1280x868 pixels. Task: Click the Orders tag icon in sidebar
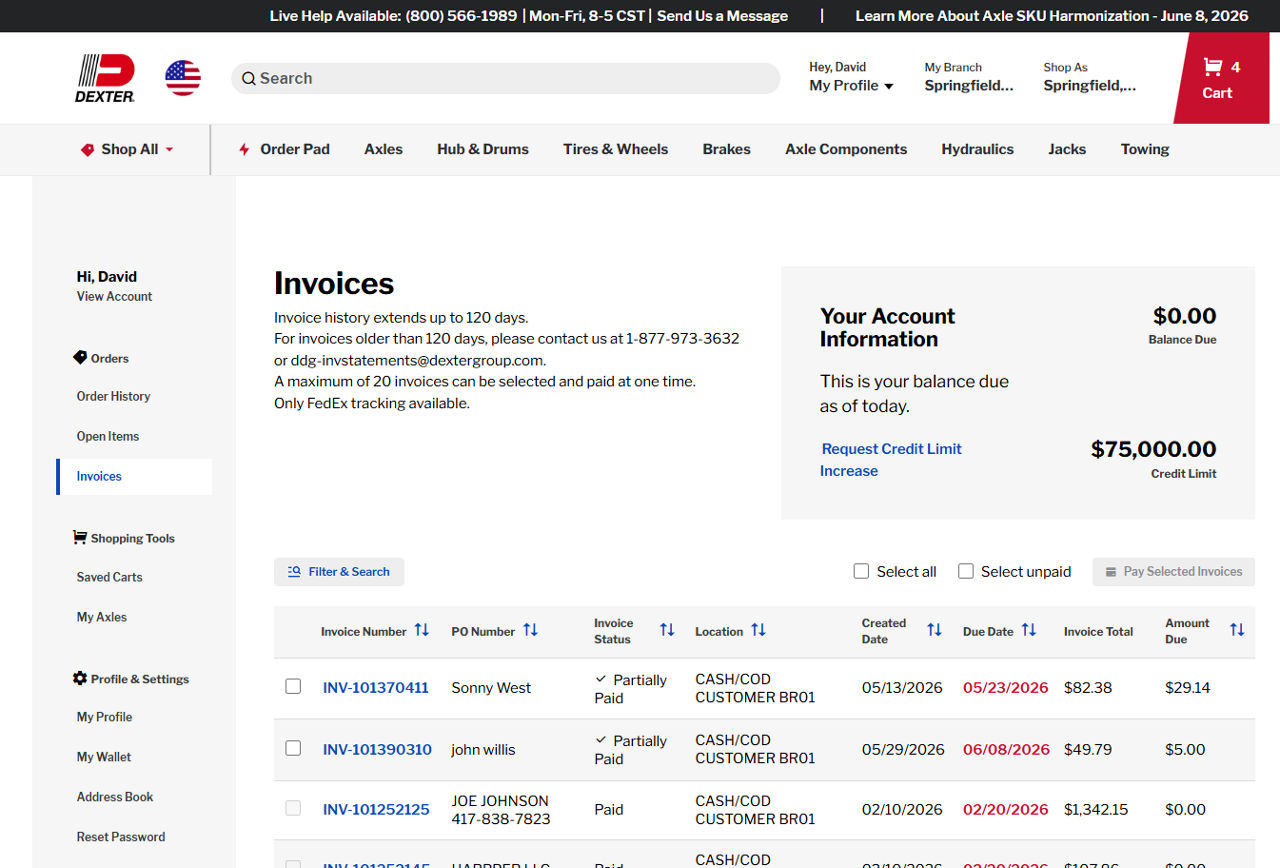pyautogui.click(x=80, y=357)
